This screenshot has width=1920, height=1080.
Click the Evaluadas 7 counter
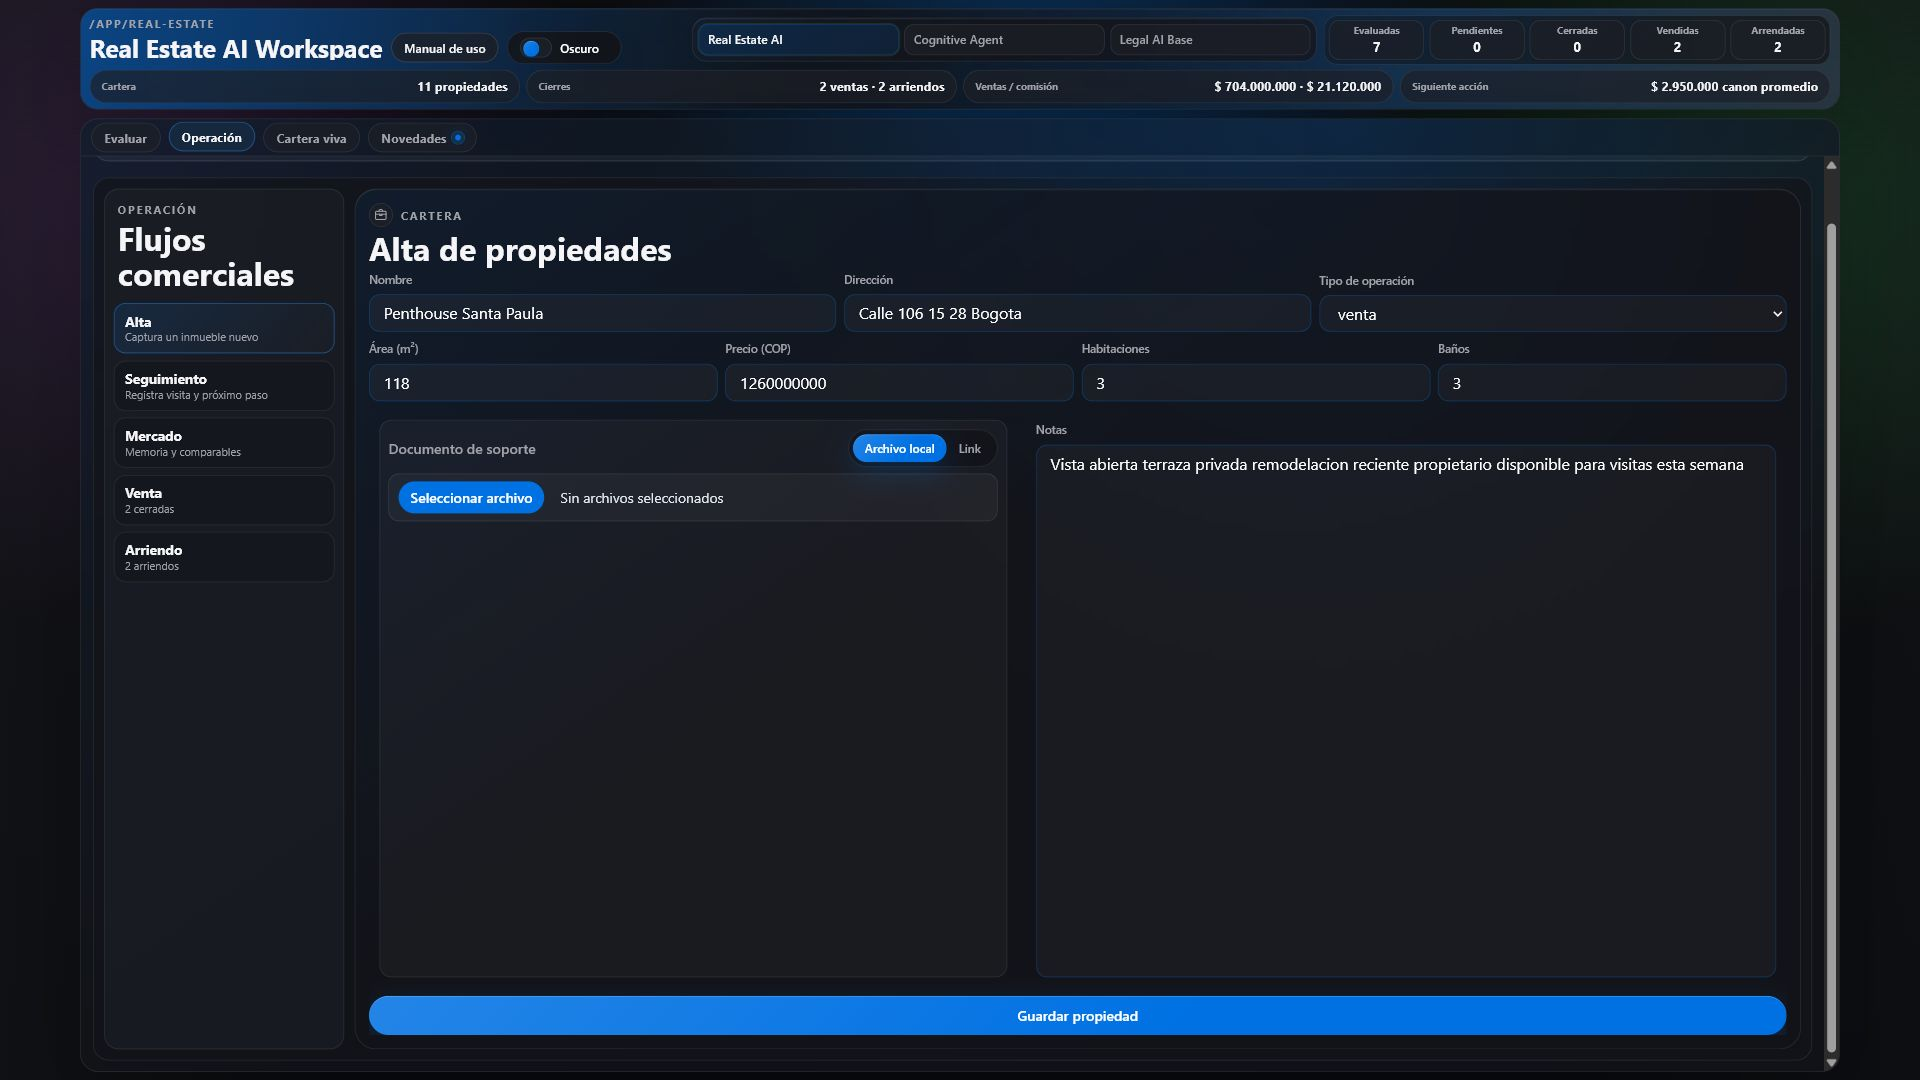1376,40
